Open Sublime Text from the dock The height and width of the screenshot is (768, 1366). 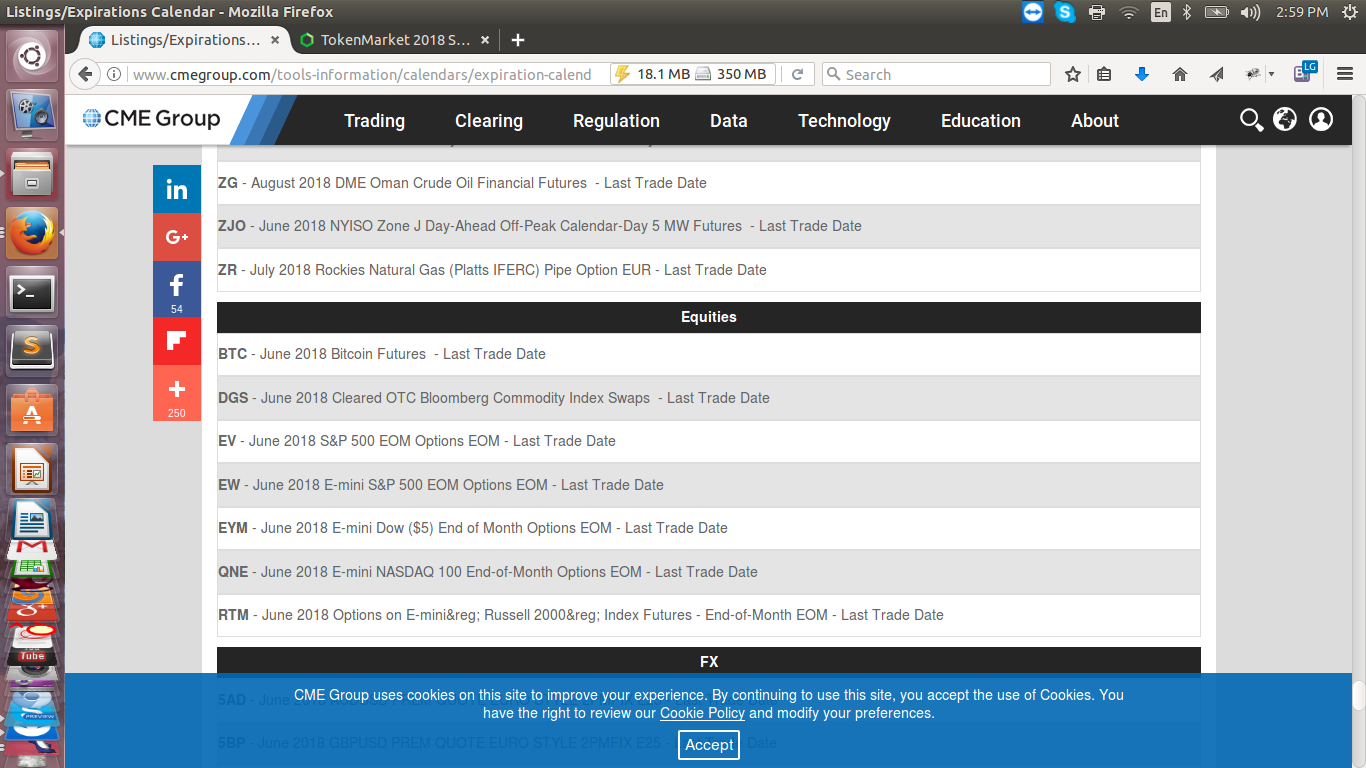click(x=32, y=349)
